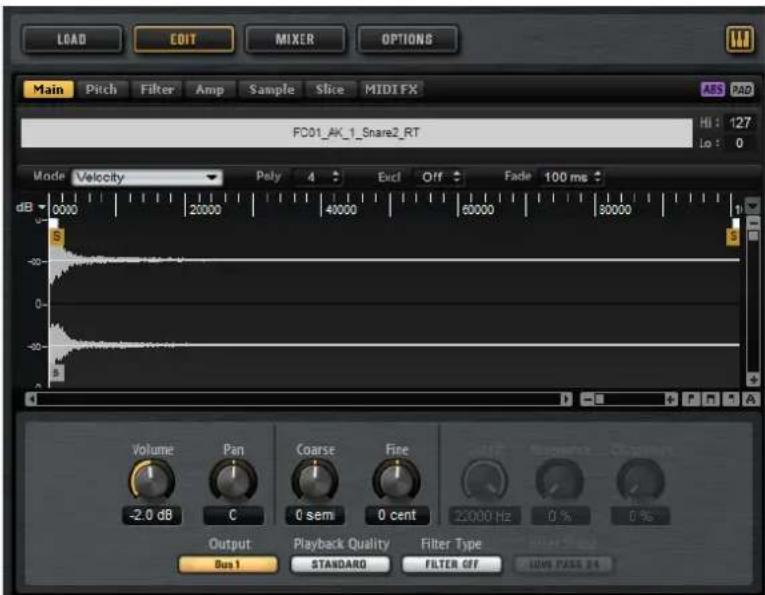Click the Pan knob
Screen dimensions: 765x595
[x=233, y=480]
